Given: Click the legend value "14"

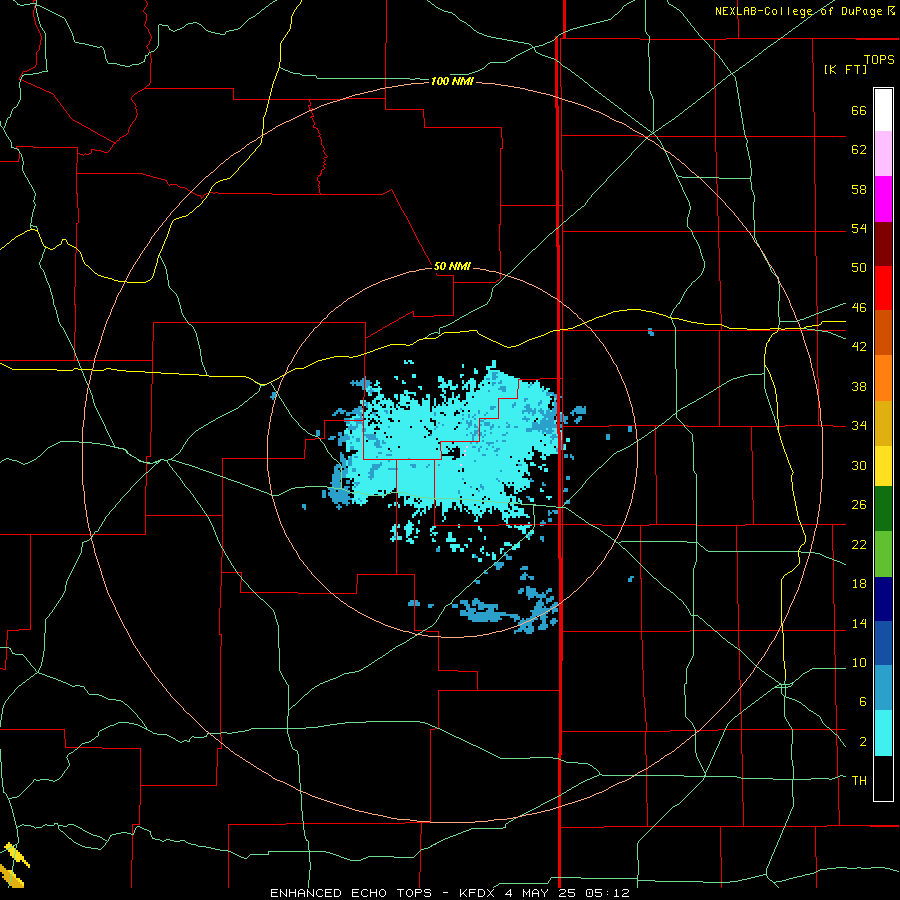Looking at the screenshot, I should coord(859,623).
